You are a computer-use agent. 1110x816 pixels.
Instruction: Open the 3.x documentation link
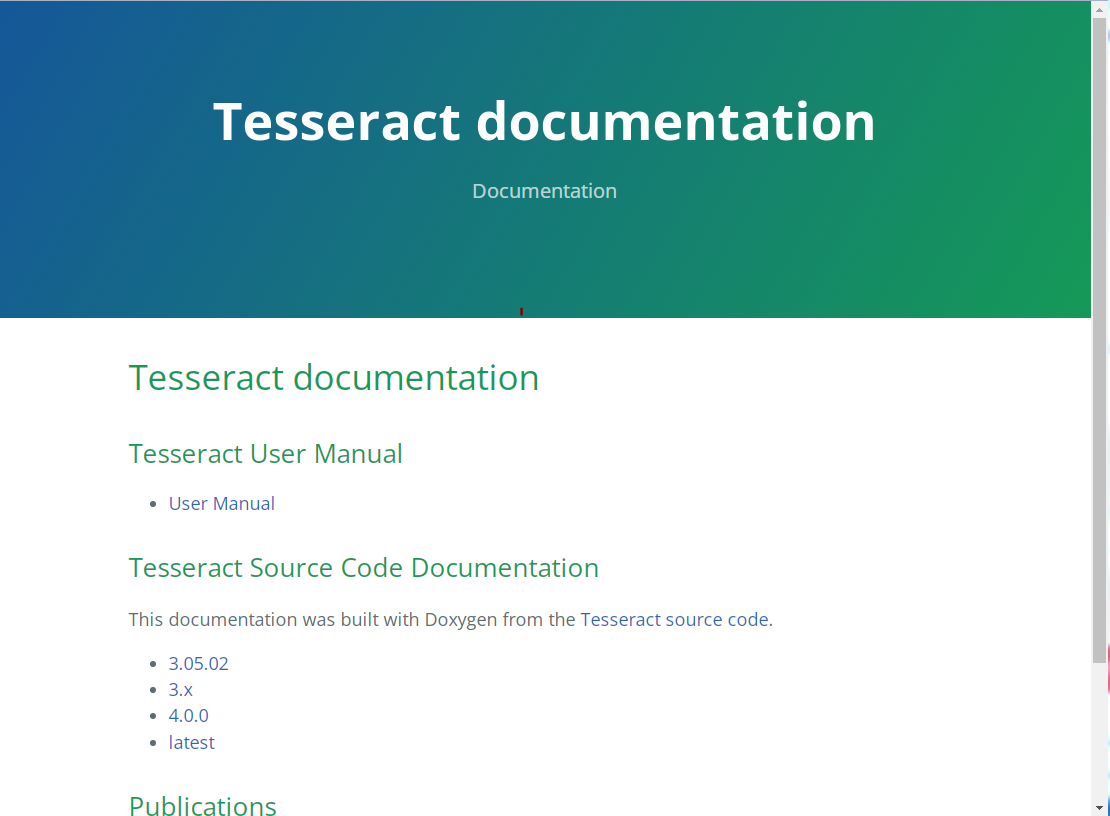(181, 689)
